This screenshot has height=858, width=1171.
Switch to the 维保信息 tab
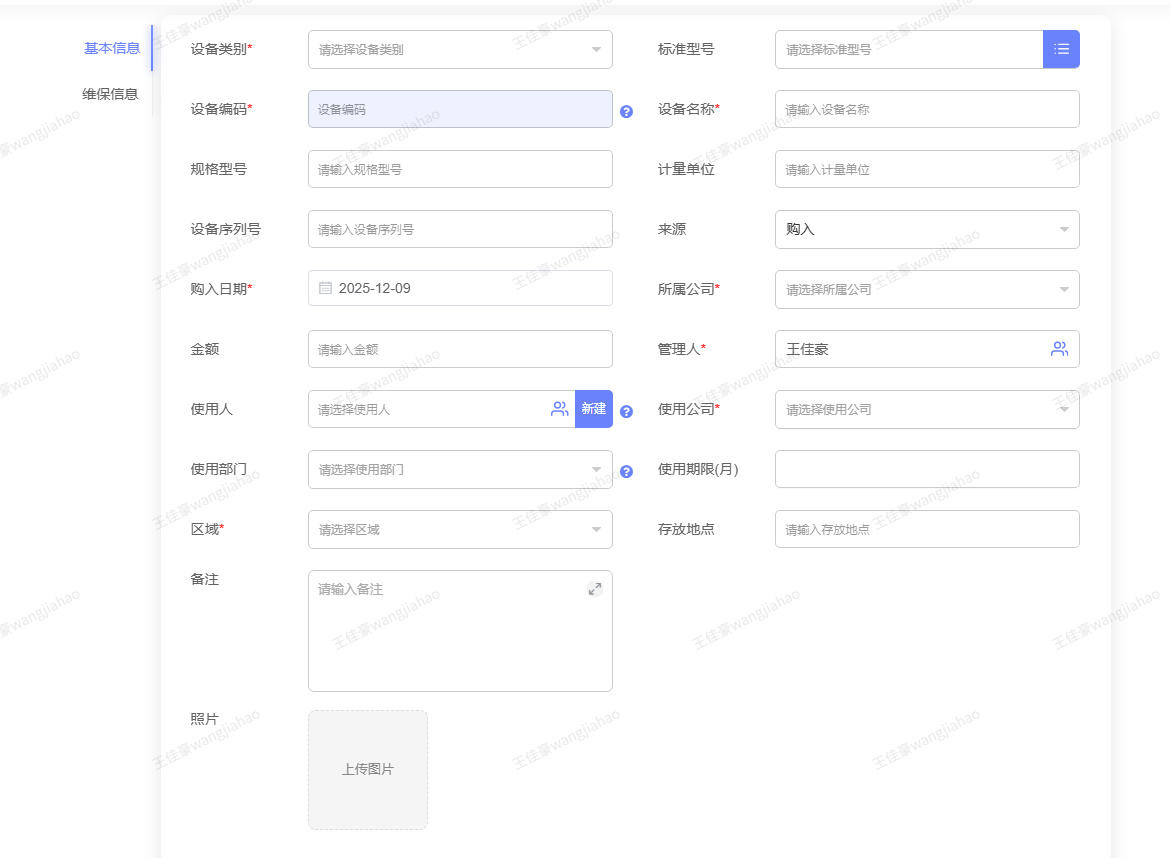pyautogui.click(x=110, y=94)
